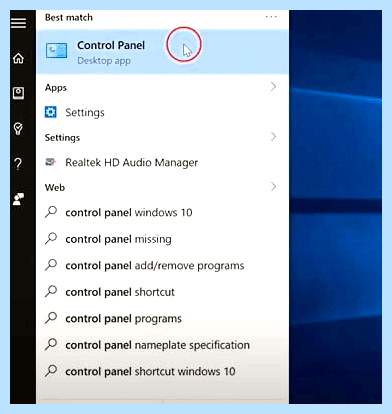The width and height of the screenshot is (392, 414).
Task: Open the Settings app result
Action: point(162,112)
